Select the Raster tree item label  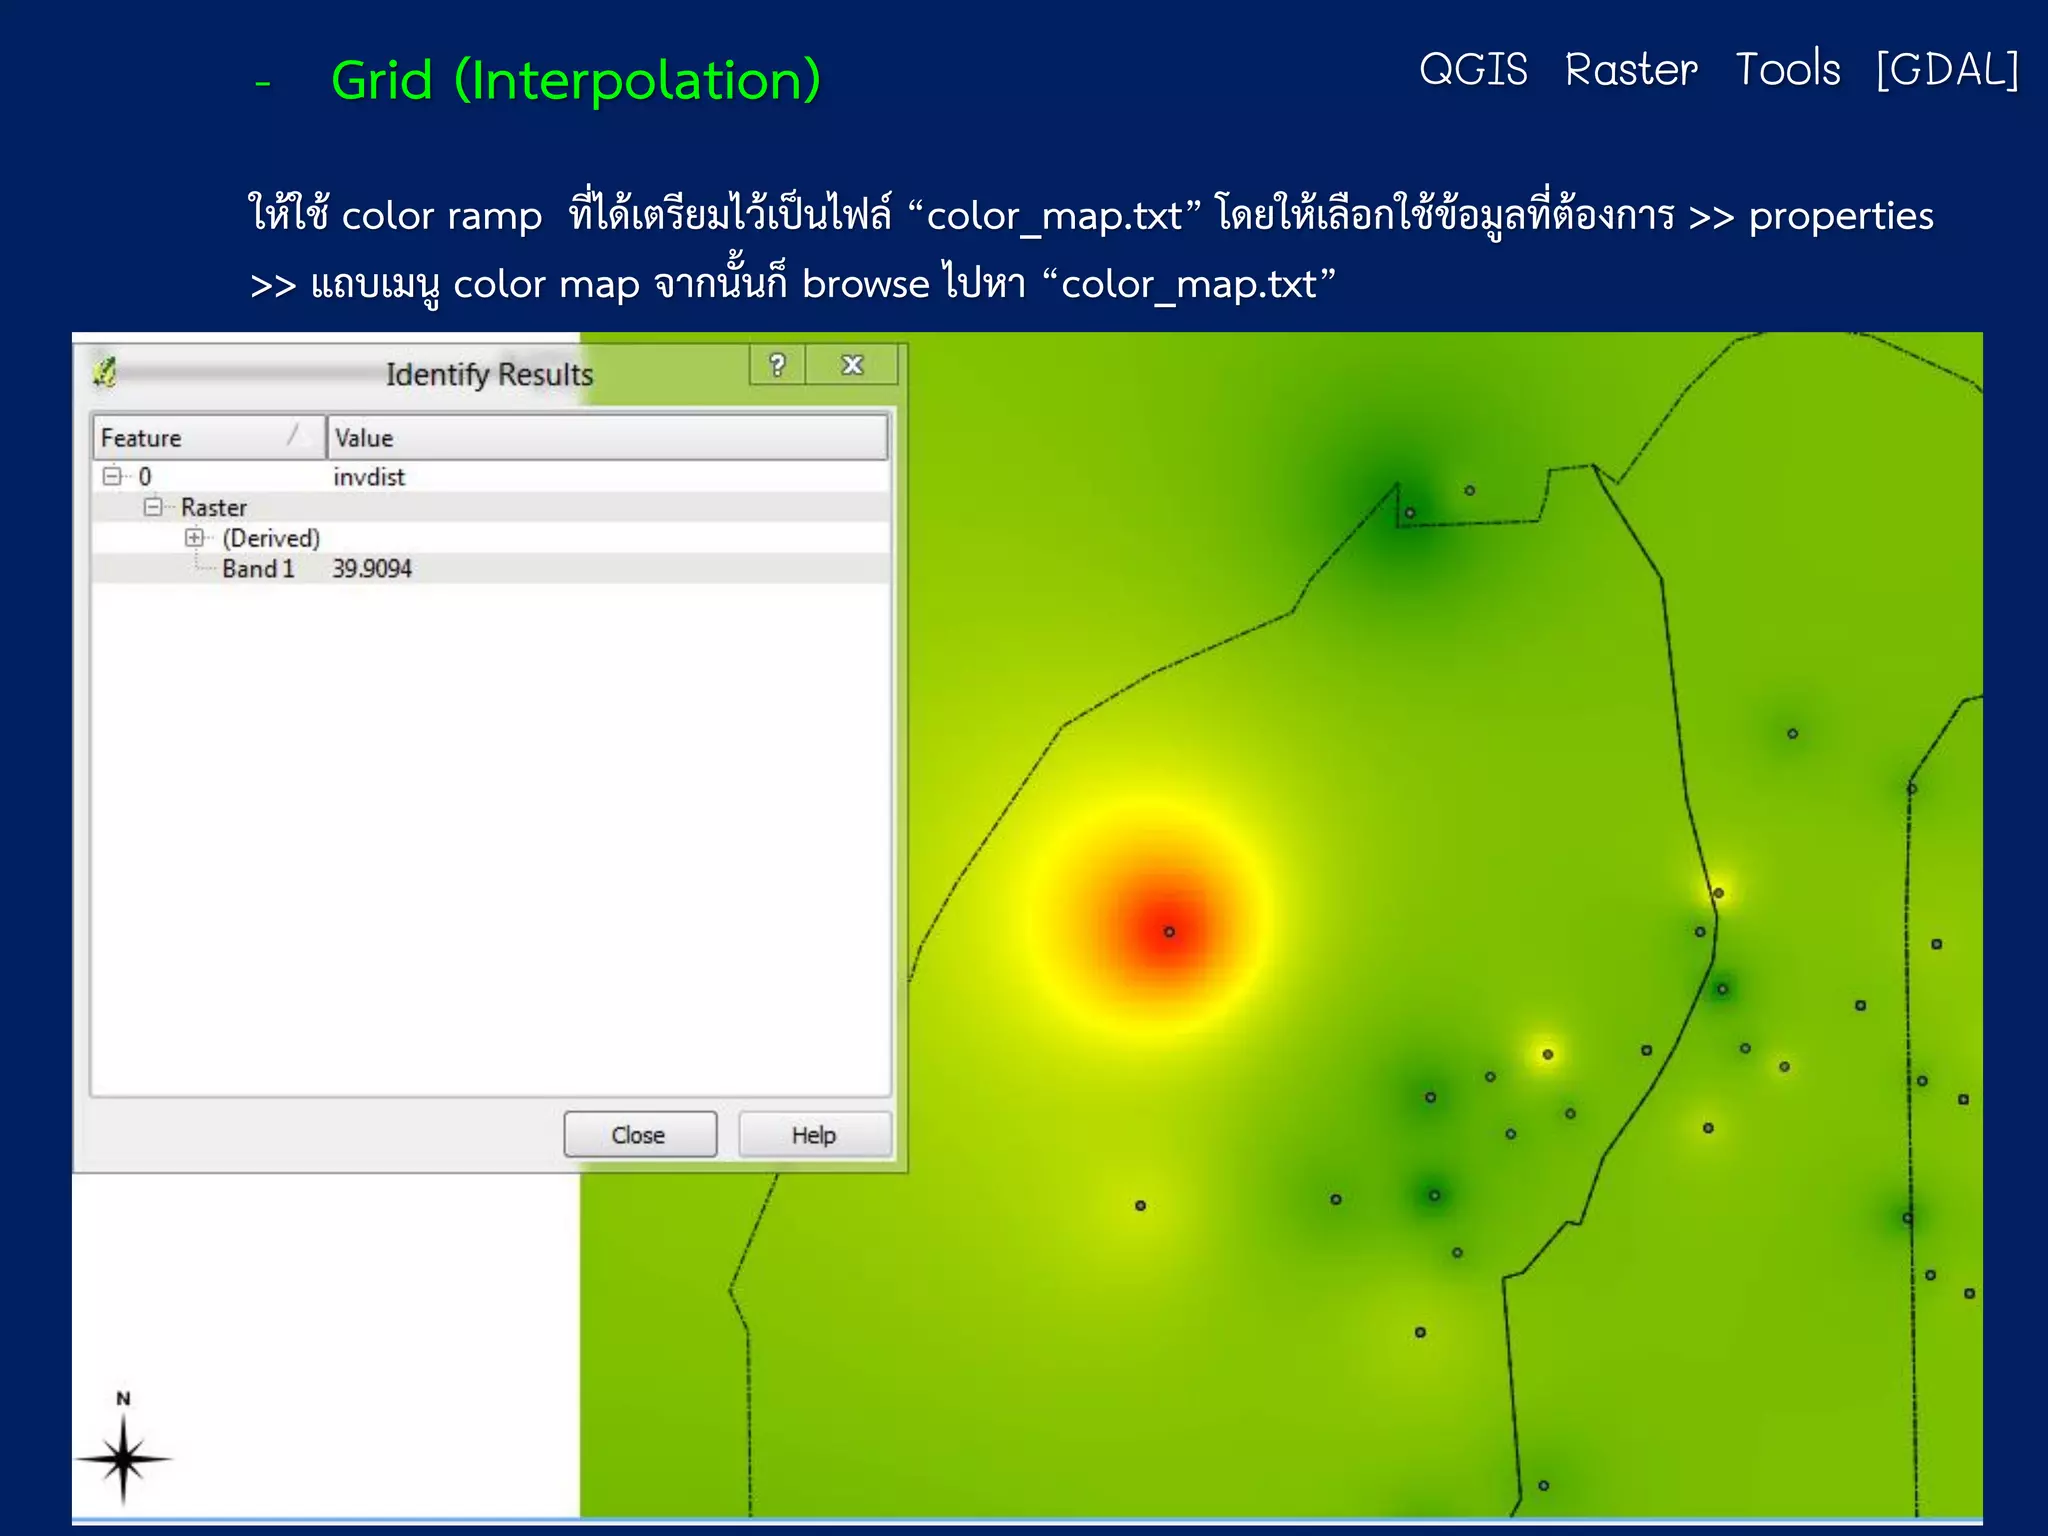point(214,508)
